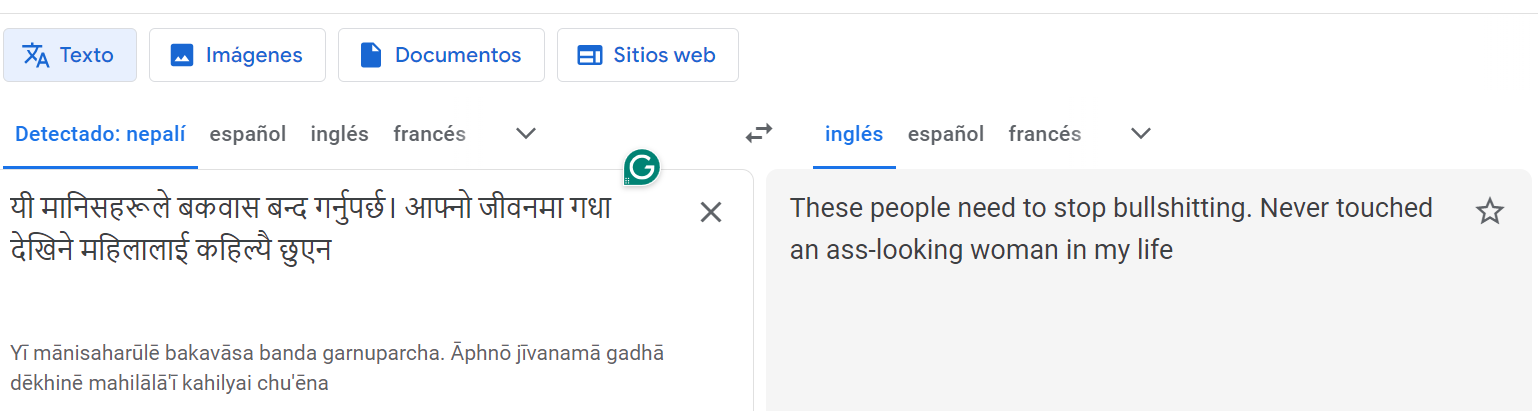Choose español as source language
This screenshot has width=1538, height=411.
click(x=248, y=134)
